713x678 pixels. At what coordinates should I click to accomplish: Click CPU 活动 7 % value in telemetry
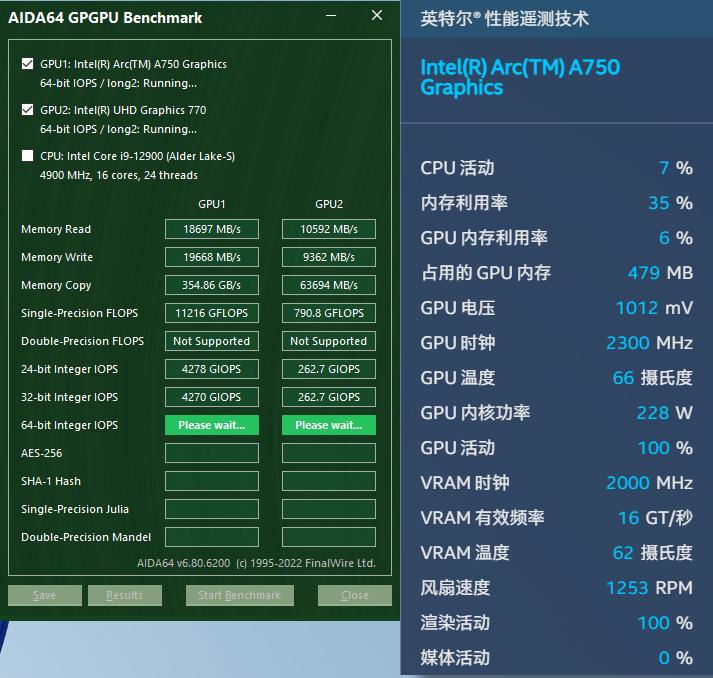[x=676, y=168]
